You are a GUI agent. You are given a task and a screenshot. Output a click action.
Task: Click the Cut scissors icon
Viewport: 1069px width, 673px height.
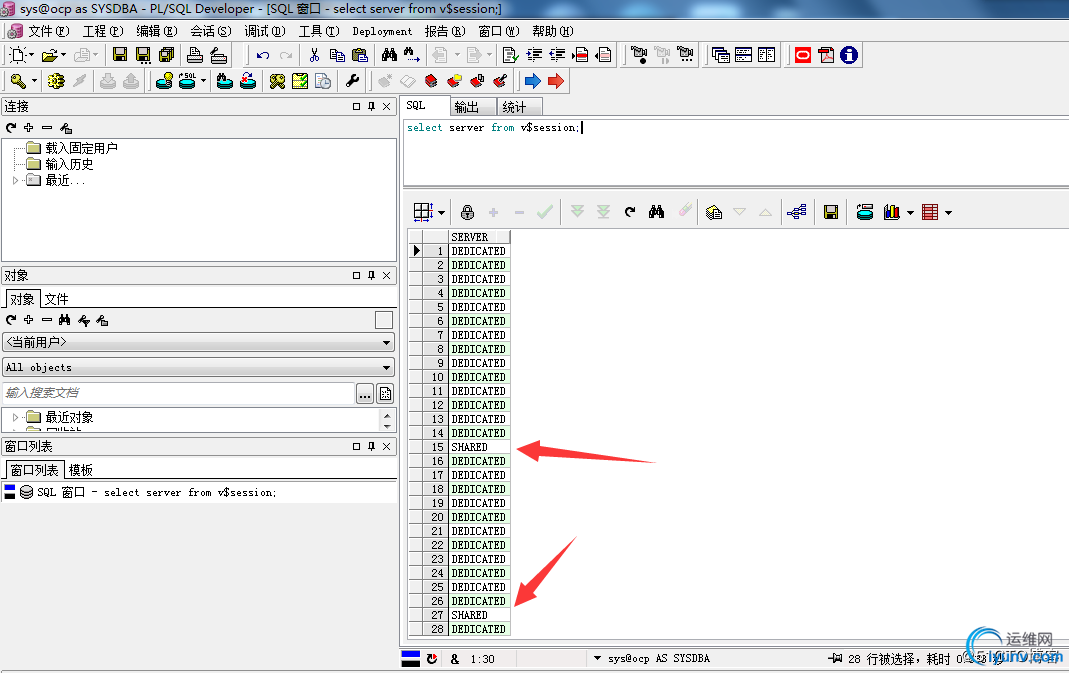pyautogui.click(x=313, y=55)
